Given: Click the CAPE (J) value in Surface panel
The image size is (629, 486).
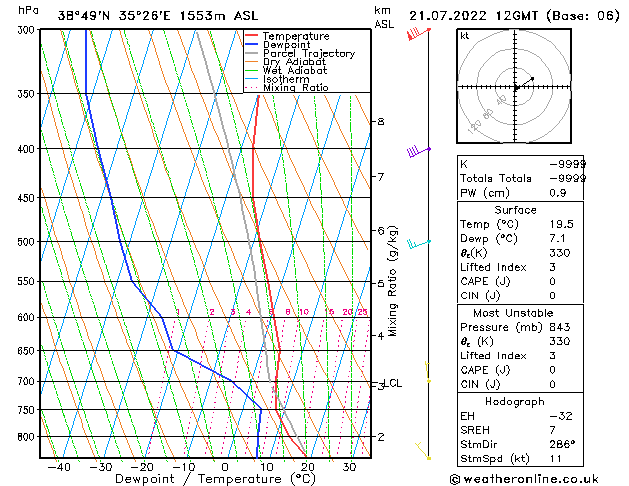Looking at the screenshot, I should tap(552, 281).
